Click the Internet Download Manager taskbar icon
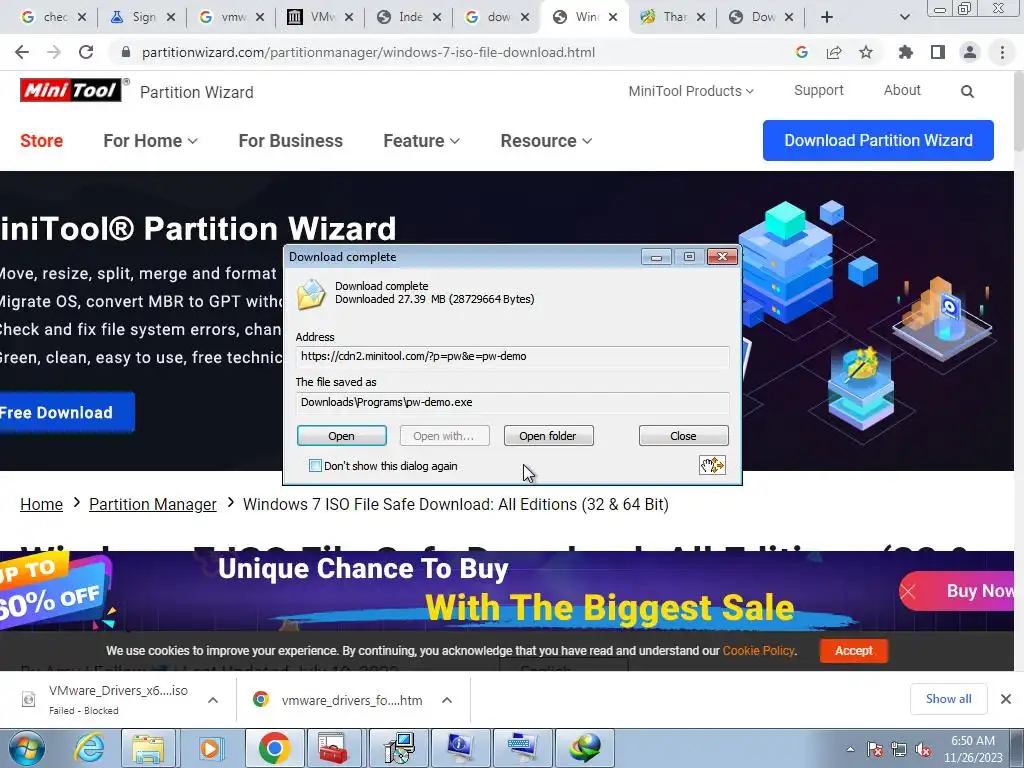This screenshot has width=1024, height=768. point(584,748)
